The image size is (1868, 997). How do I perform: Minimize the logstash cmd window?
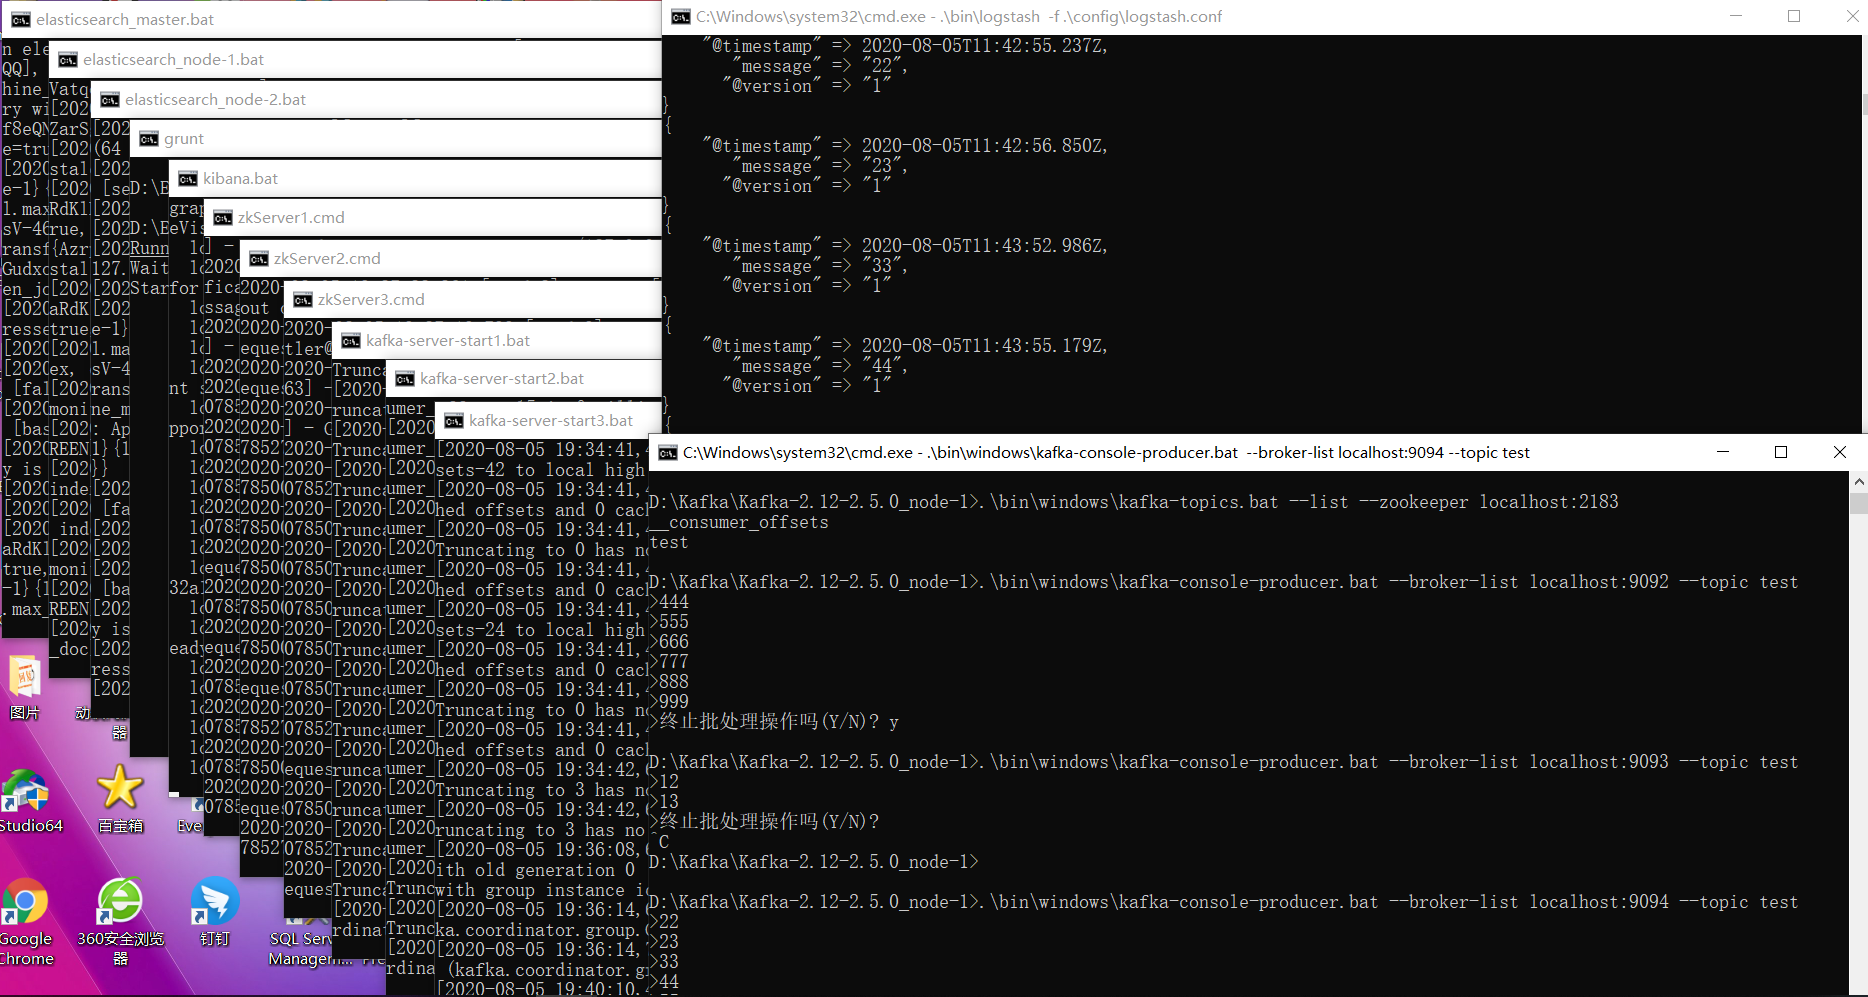pos(1736,17)
